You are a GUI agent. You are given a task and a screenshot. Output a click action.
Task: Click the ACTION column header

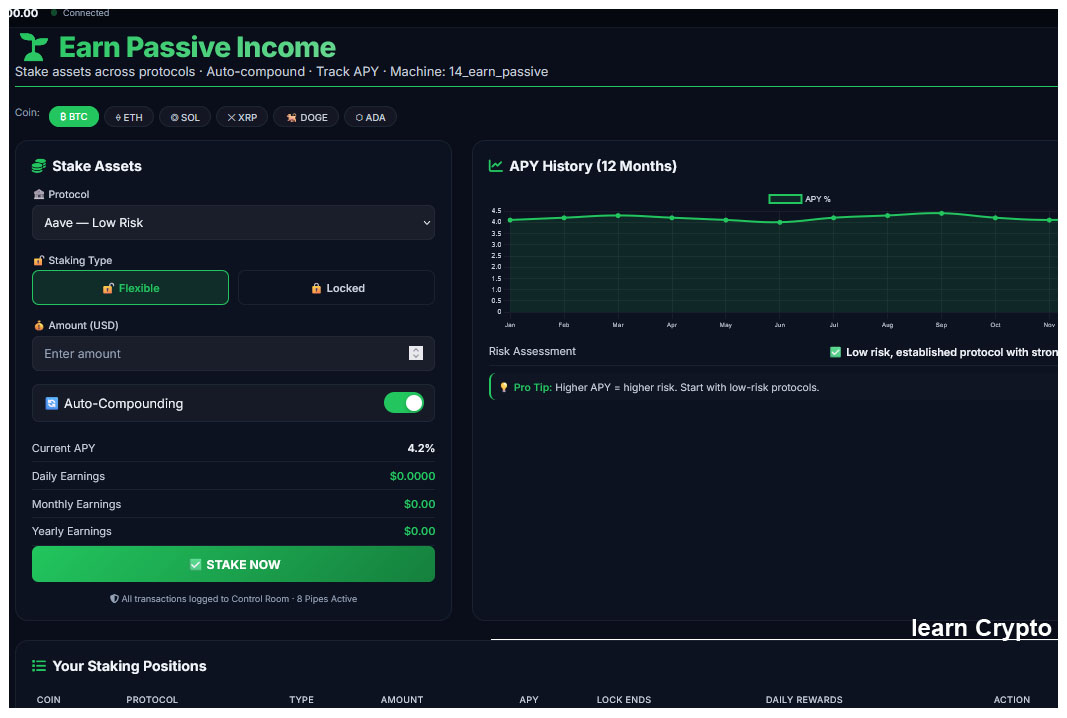(1012, 700)
